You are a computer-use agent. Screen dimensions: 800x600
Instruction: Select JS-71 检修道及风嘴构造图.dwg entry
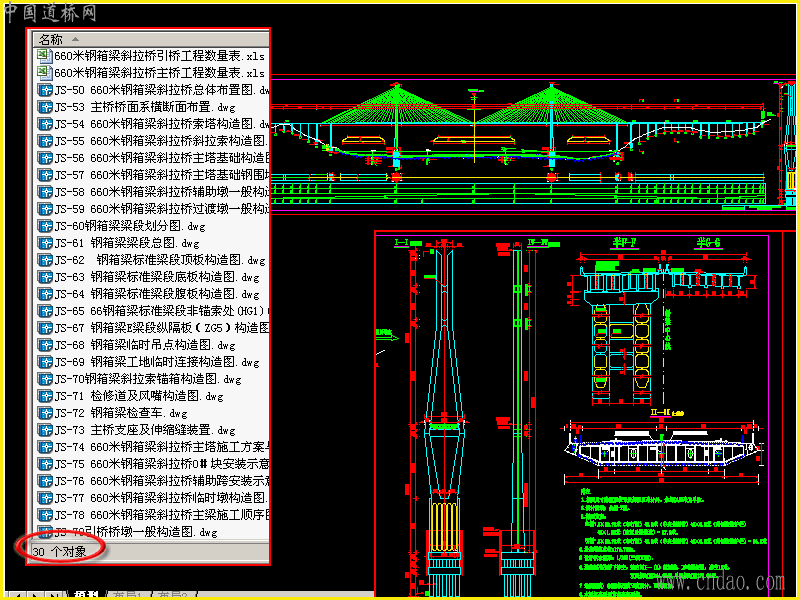[x=139, y=396]
